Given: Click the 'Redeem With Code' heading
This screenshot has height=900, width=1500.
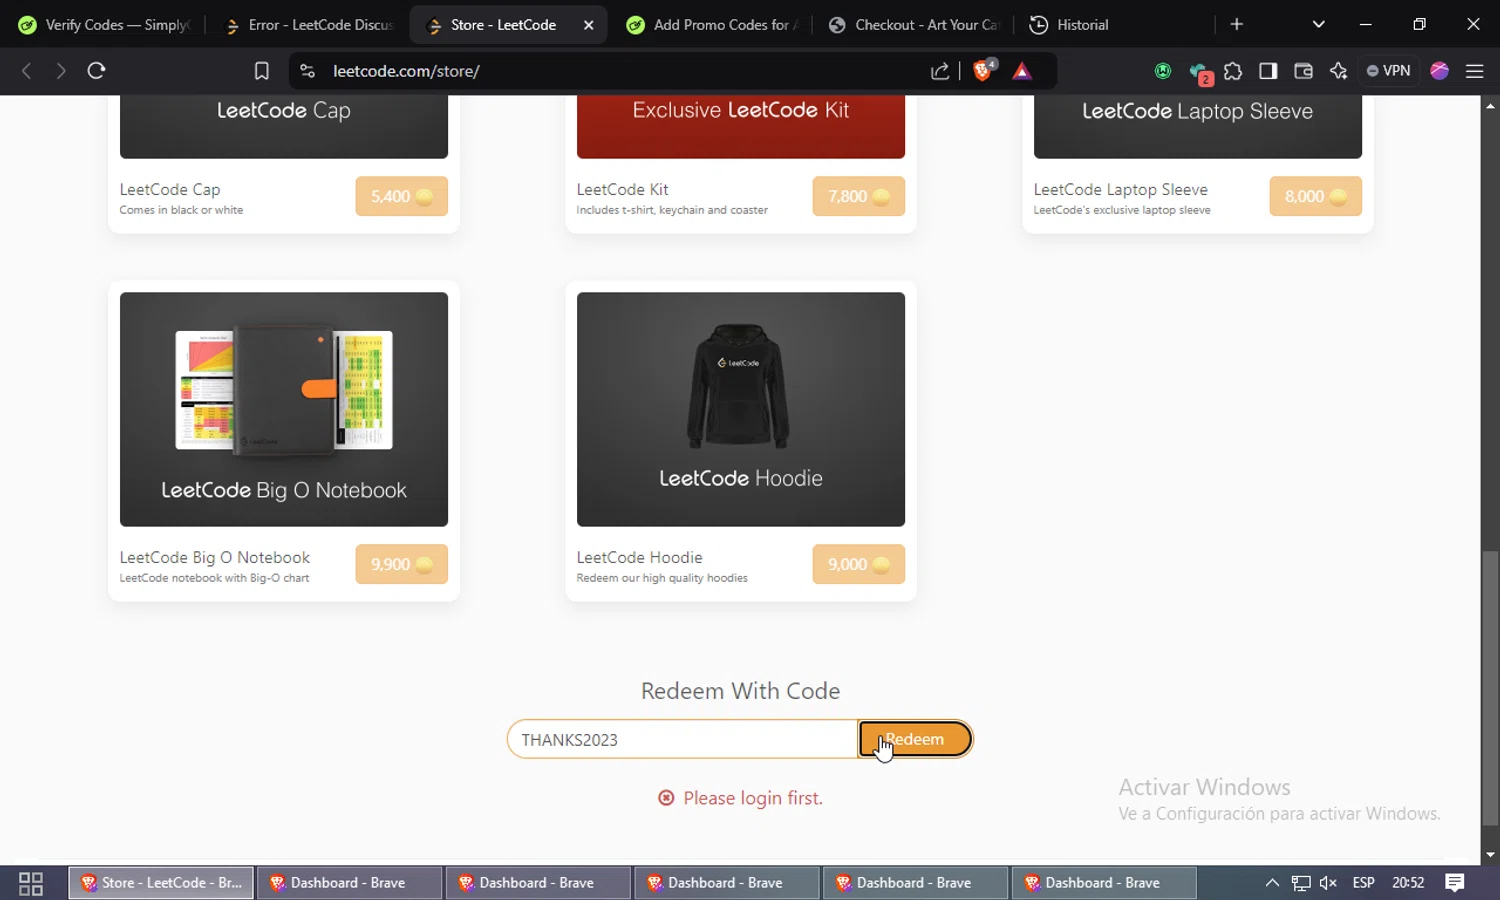Looking at the screenshot, I should pos(741,691).
